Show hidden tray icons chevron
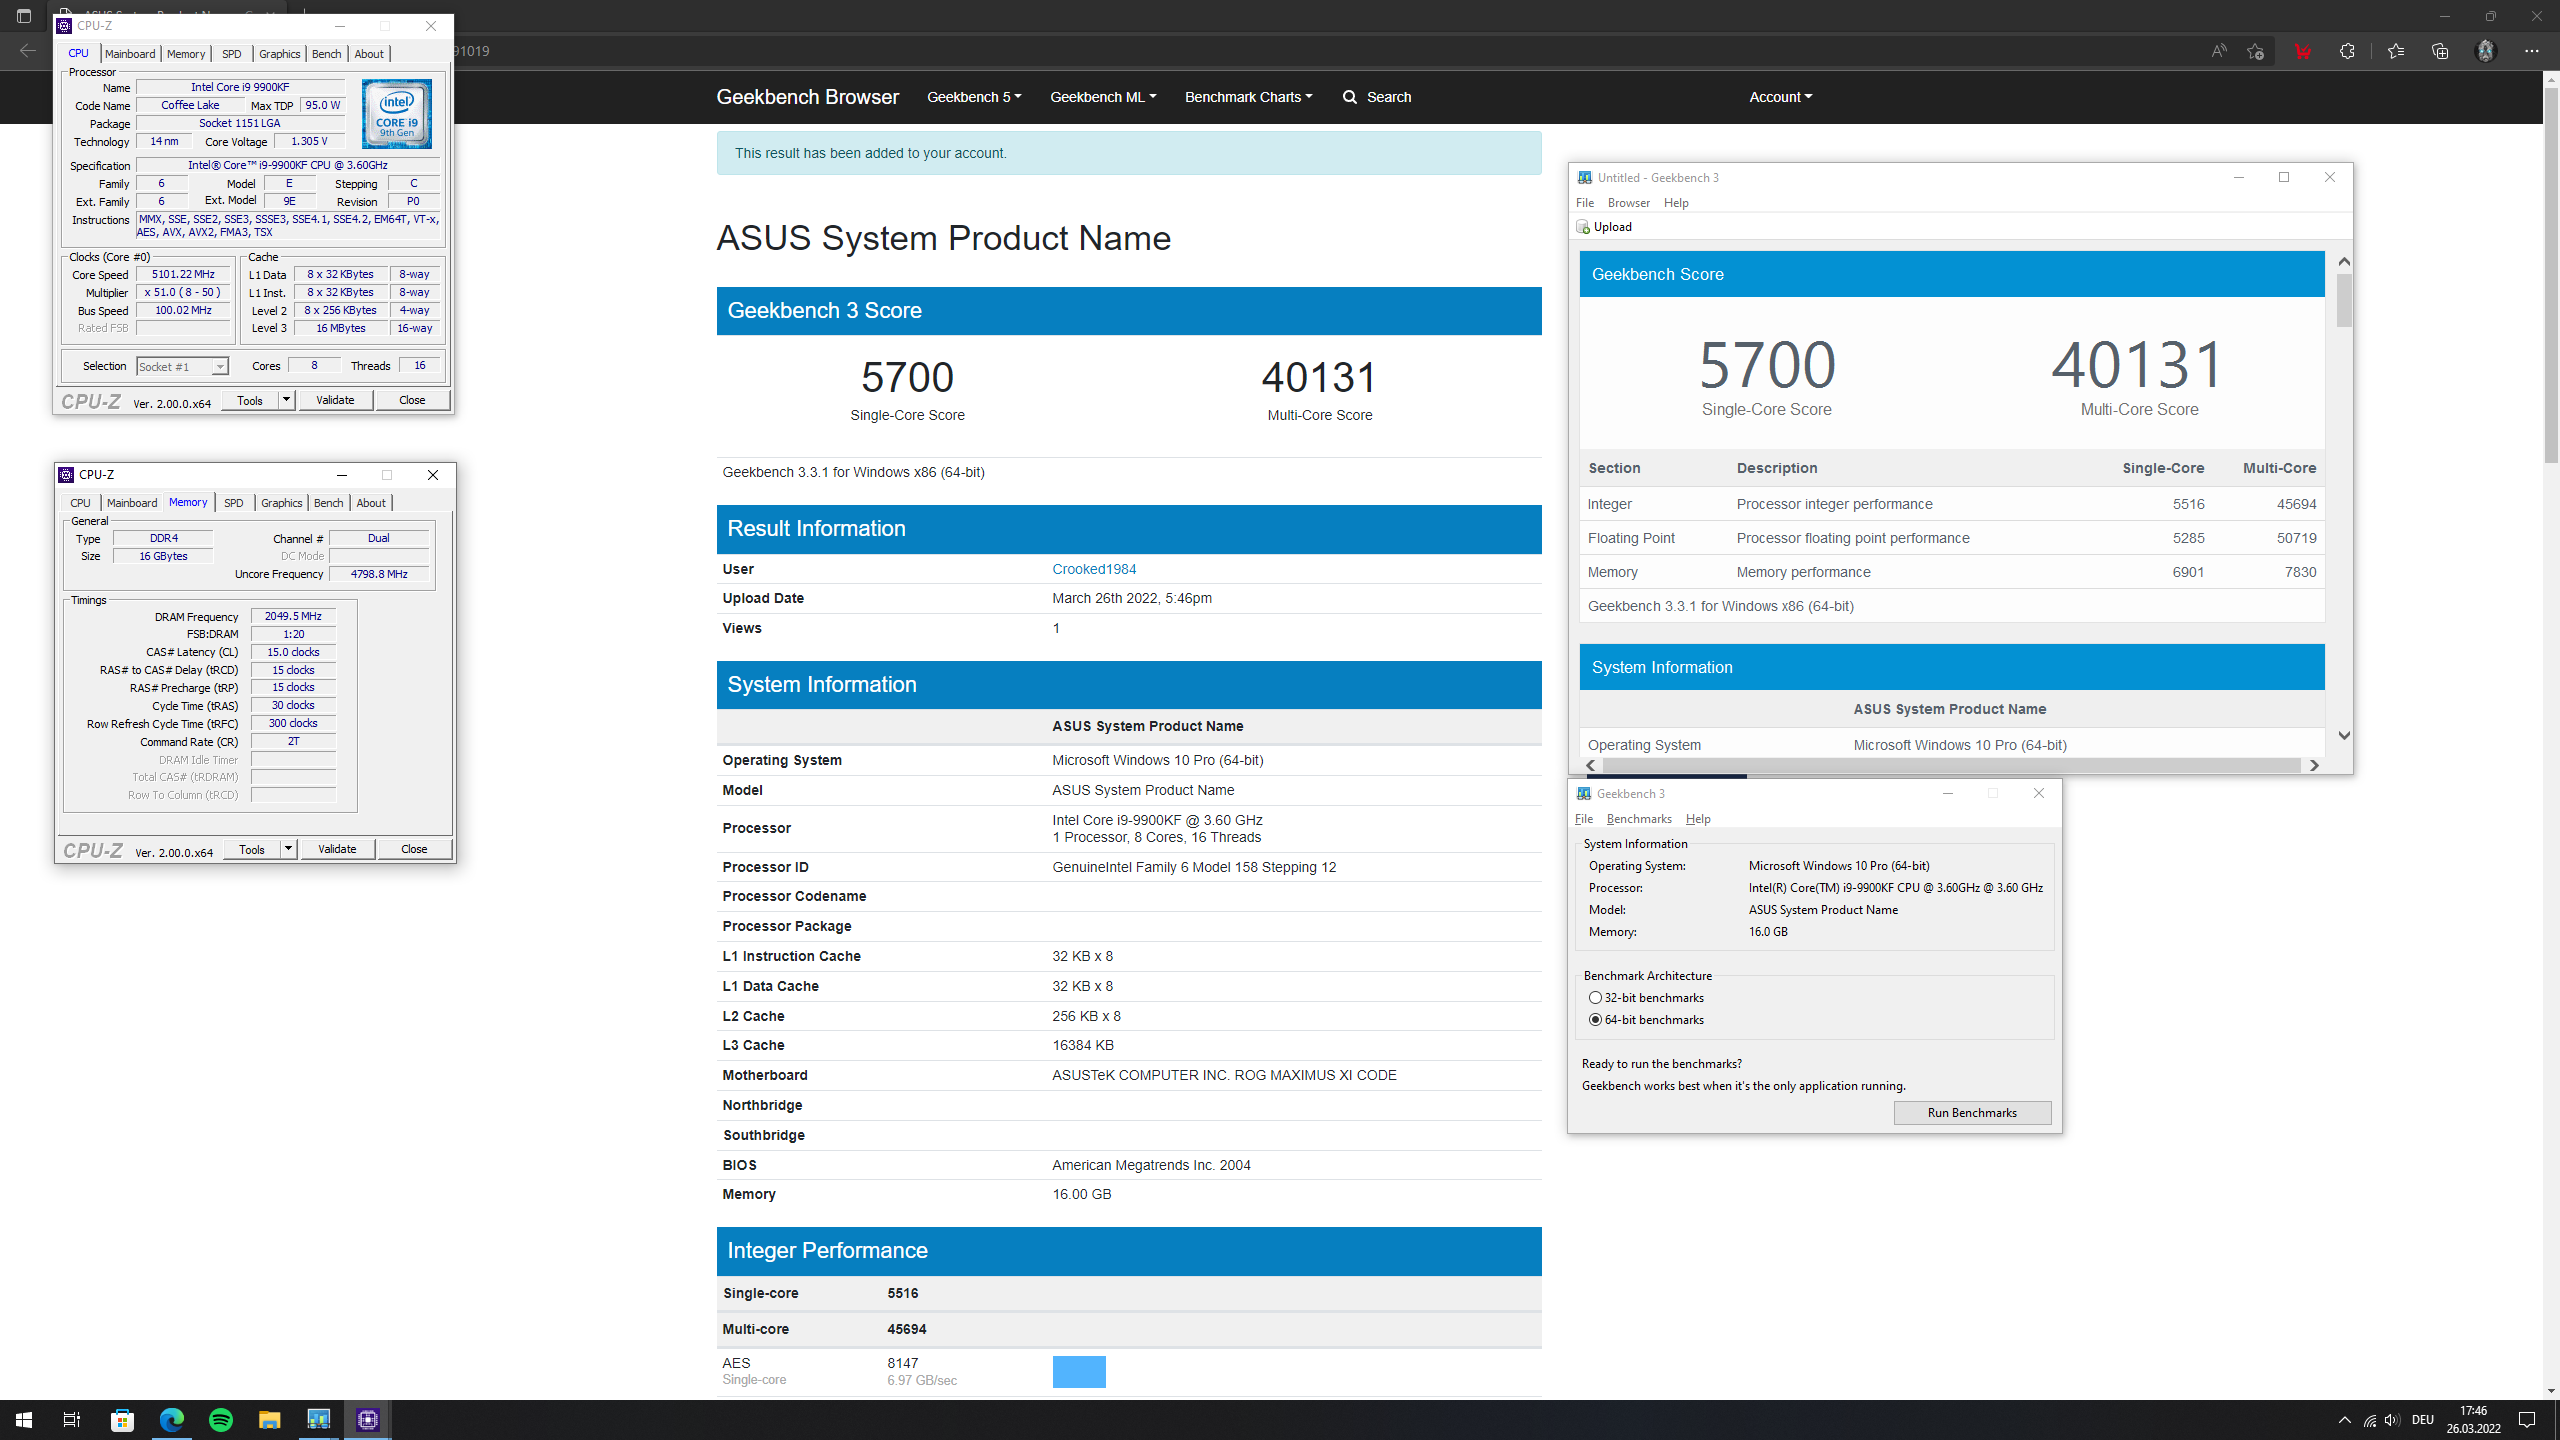This screenshot has height=1440, width=2560. [2344, 1420]
